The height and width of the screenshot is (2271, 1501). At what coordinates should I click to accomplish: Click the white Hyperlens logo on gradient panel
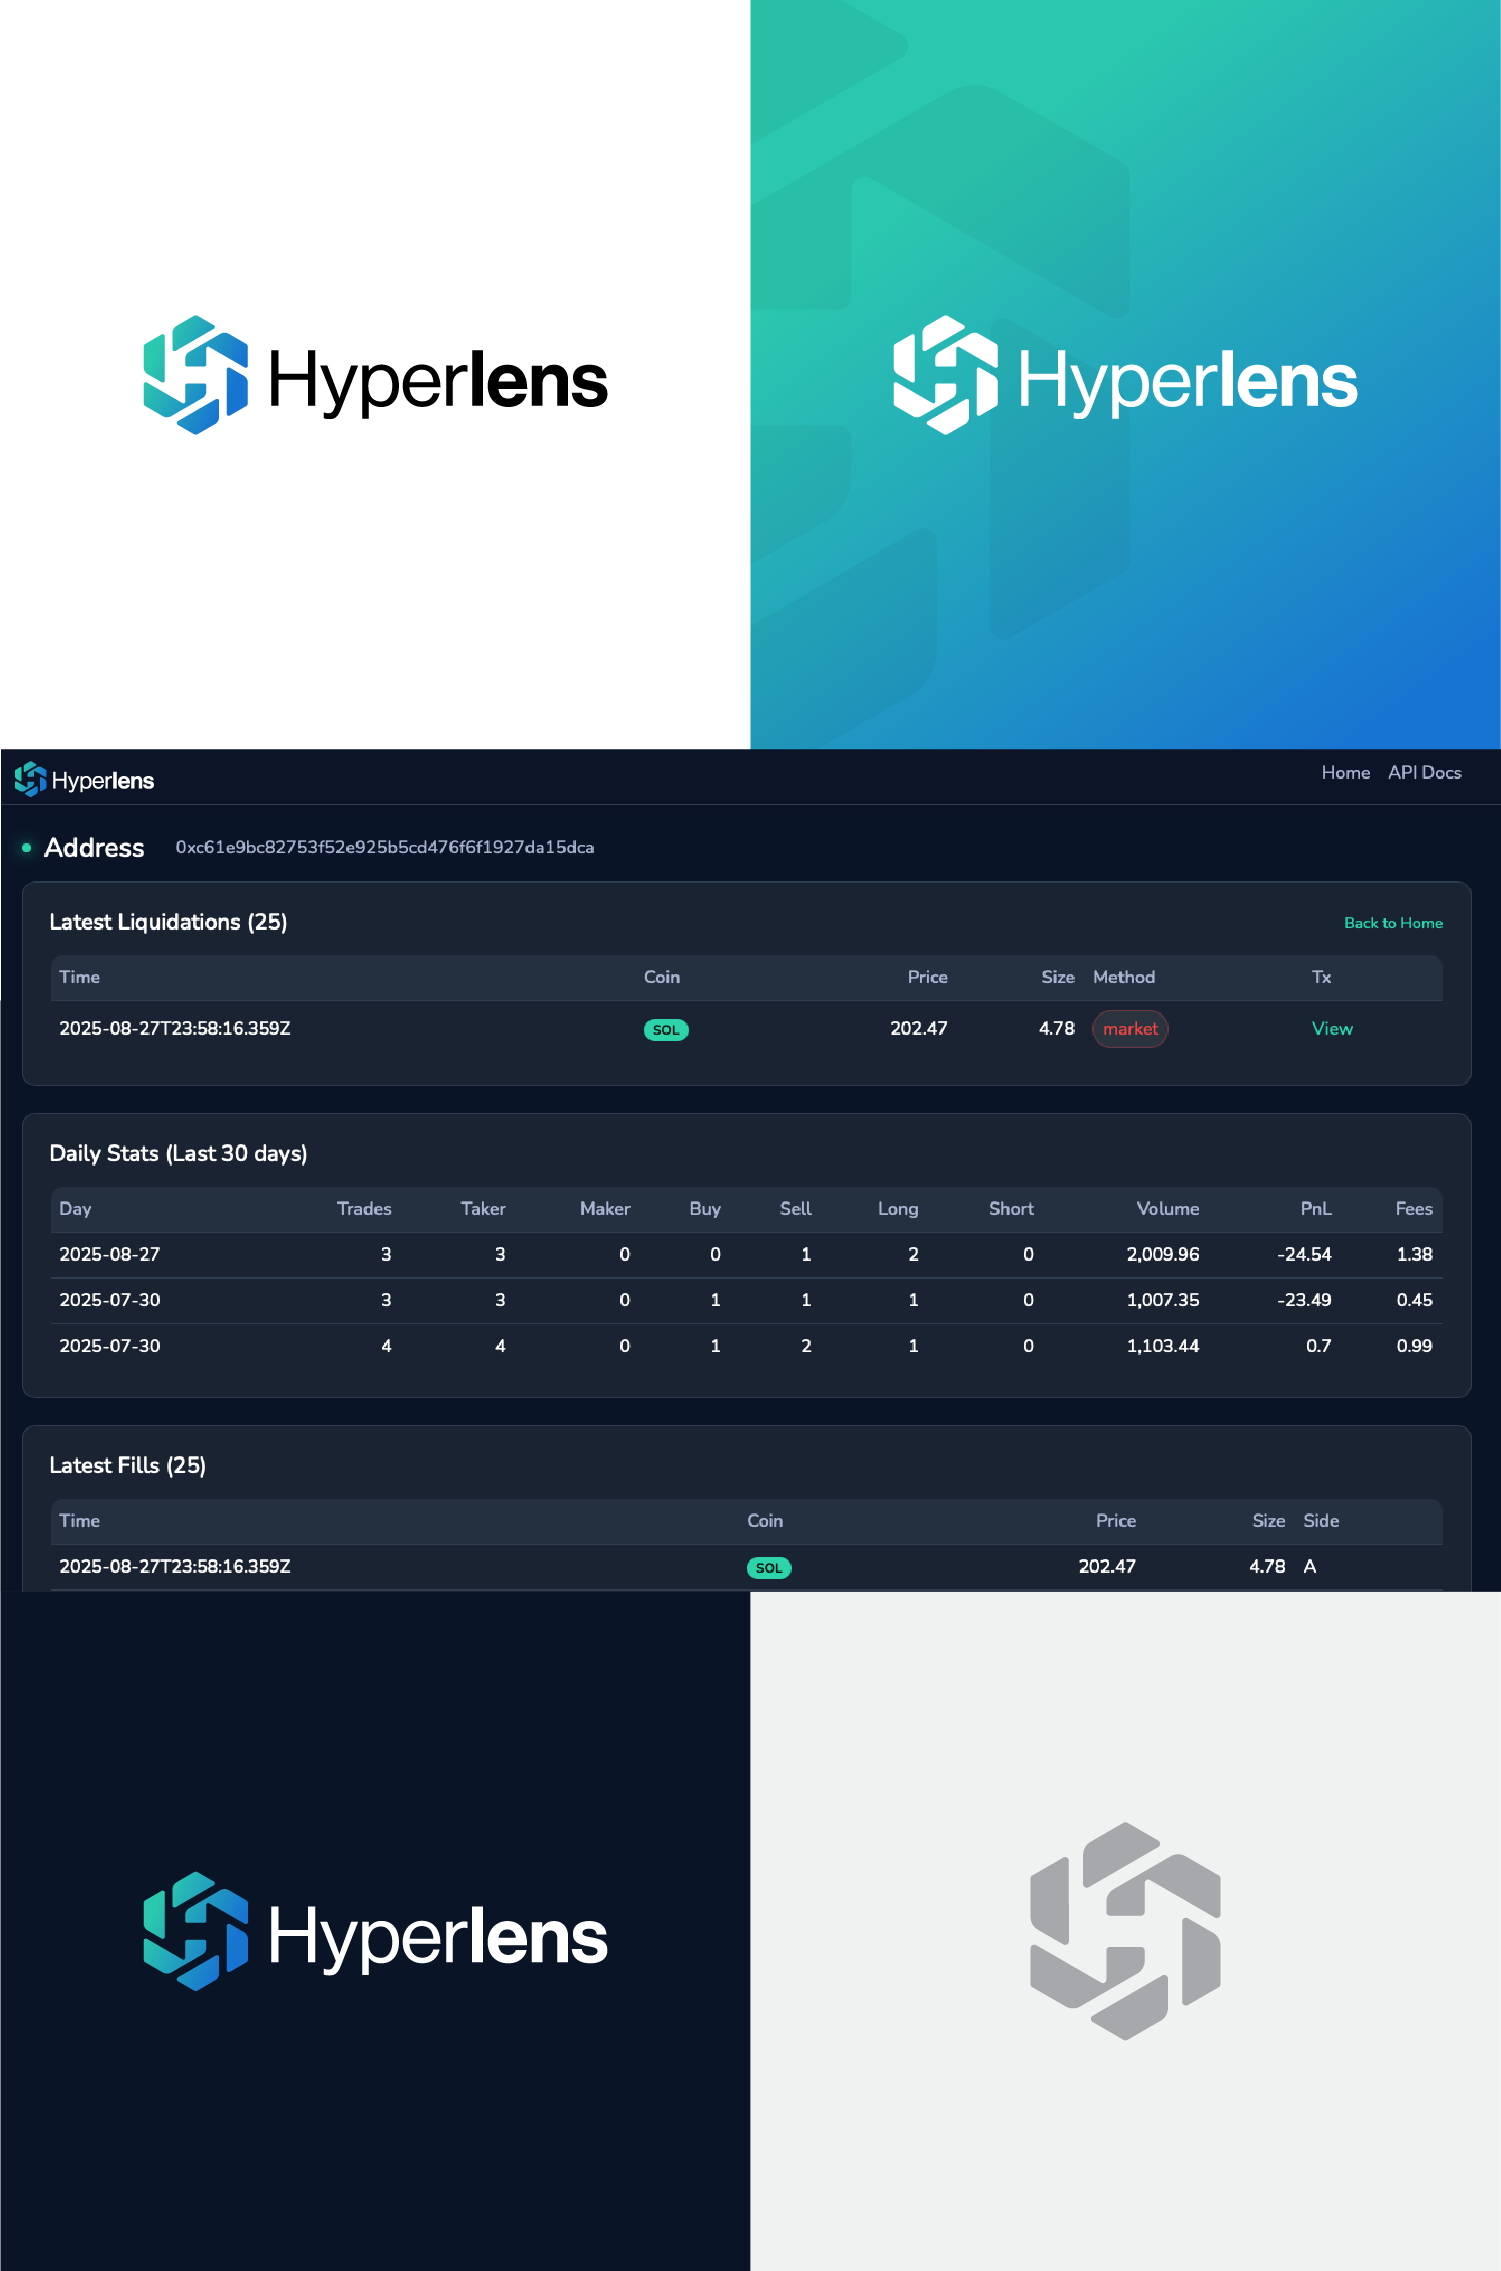point(1125,375)
